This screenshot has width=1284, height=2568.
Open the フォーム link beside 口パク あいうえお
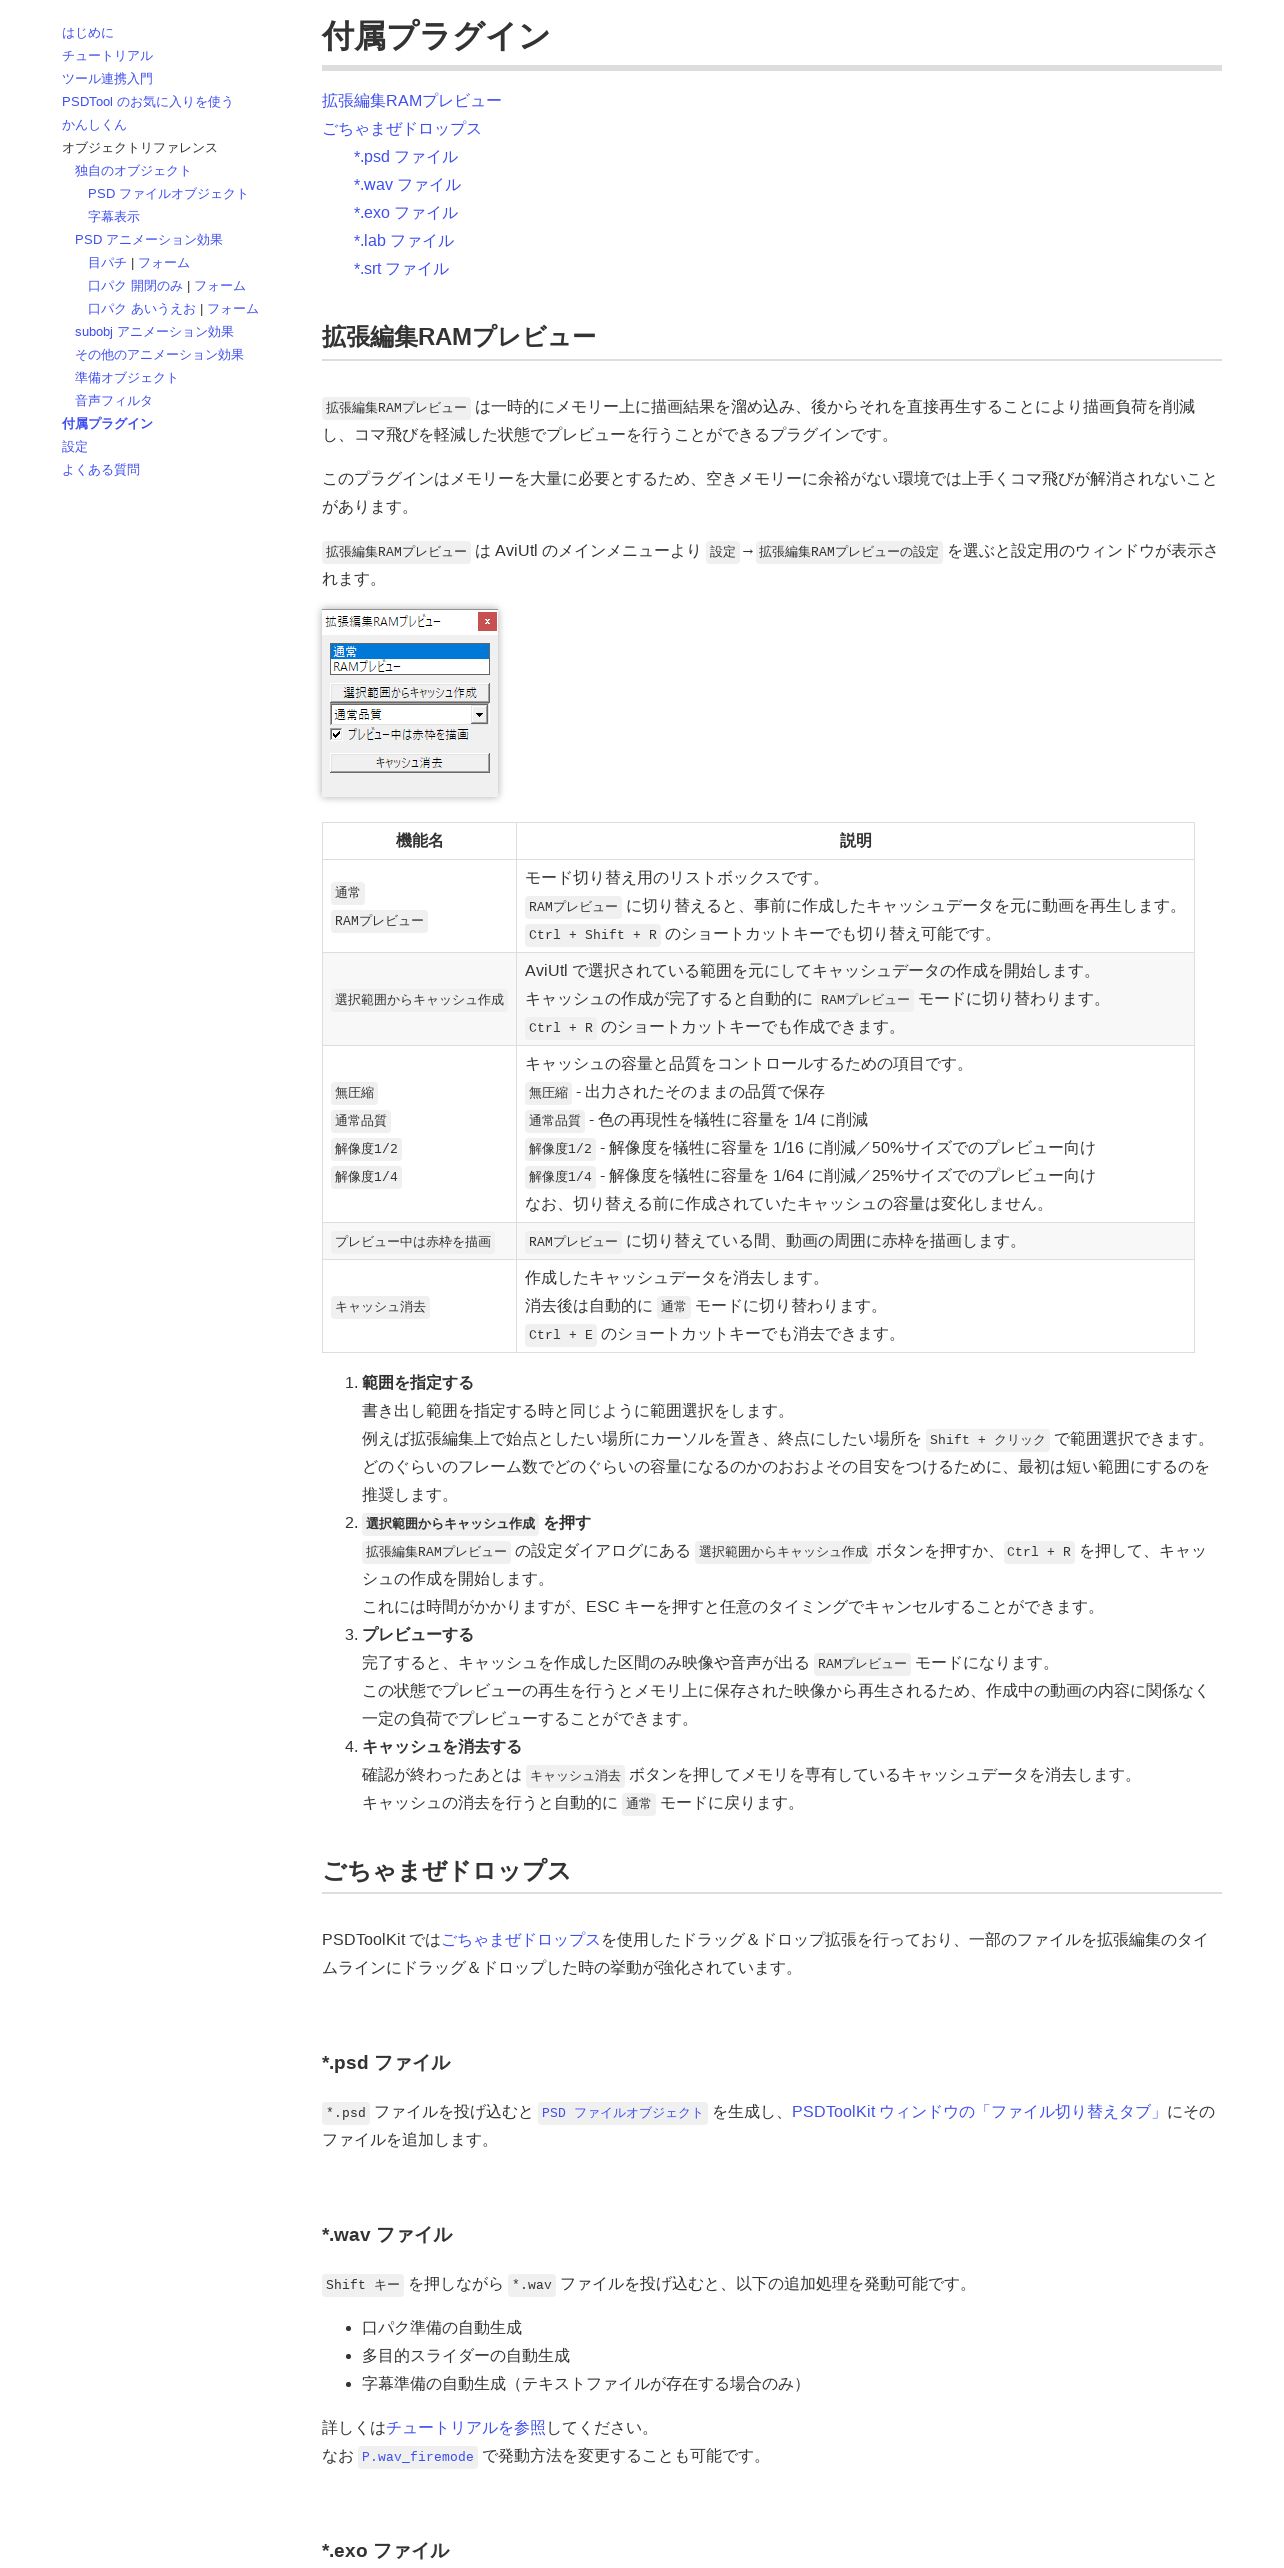tap(233, 309)
